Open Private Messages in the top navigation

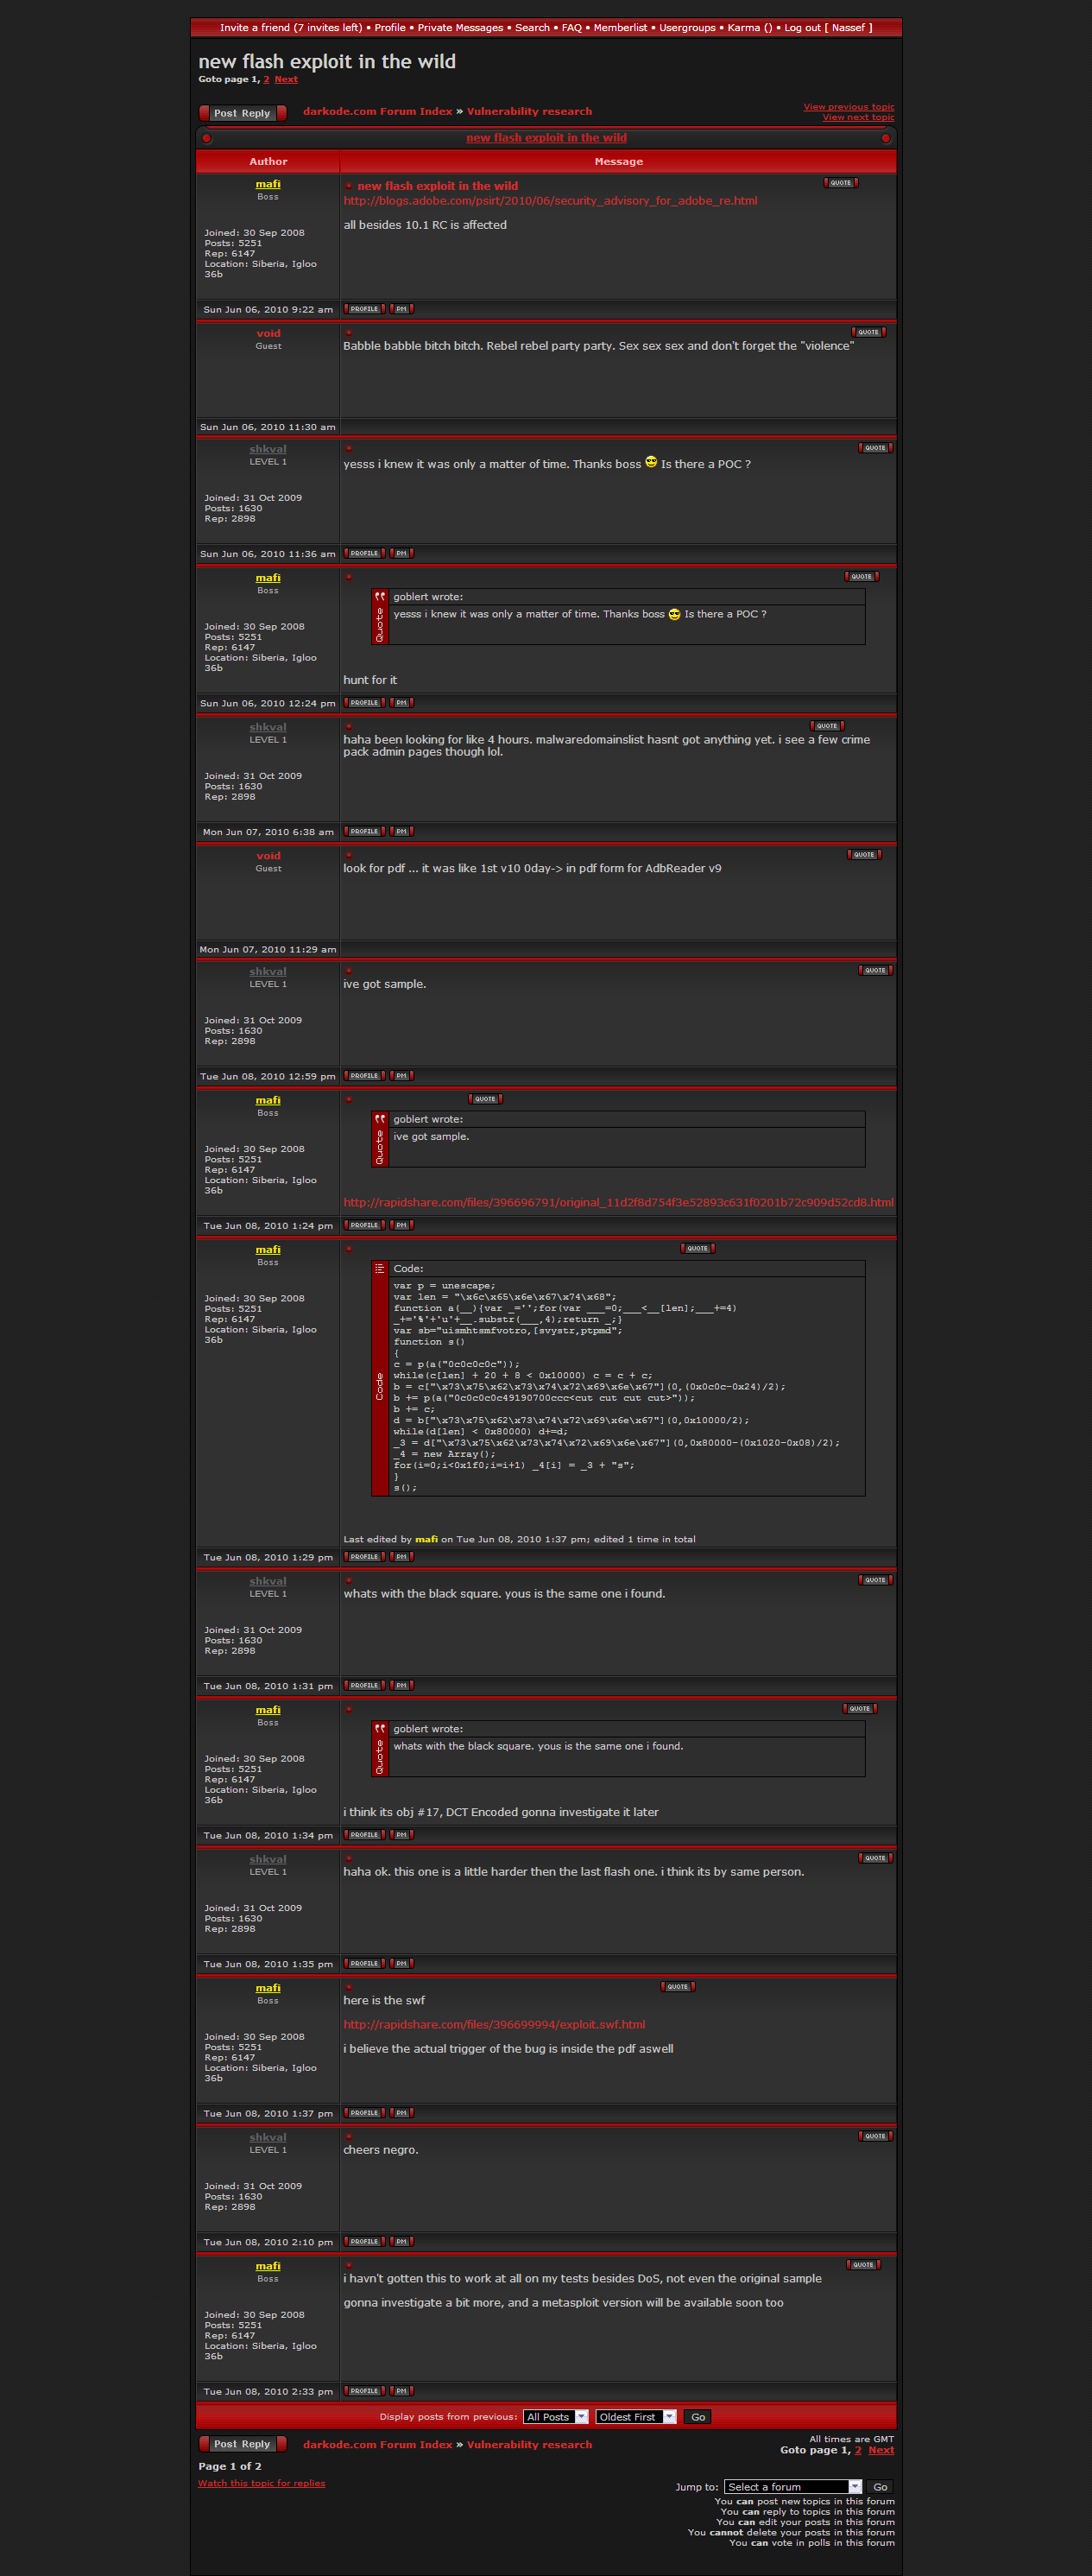click(x=460, y=28)
